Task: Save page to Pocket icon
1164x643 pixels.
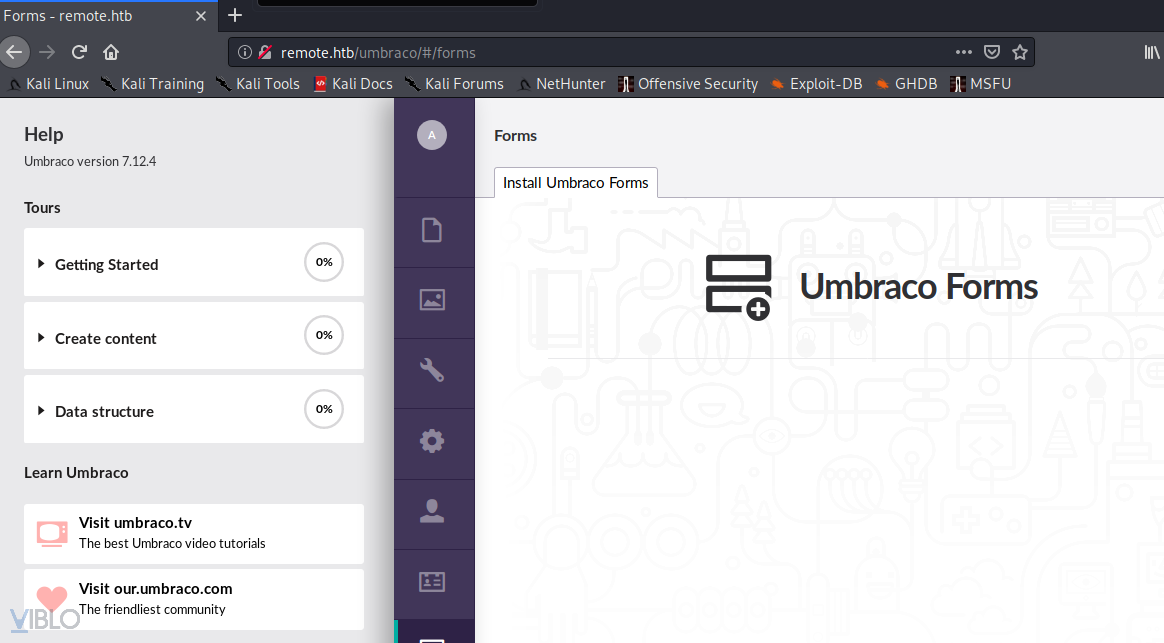Action: pyautogui.click(x=992, y=52)
